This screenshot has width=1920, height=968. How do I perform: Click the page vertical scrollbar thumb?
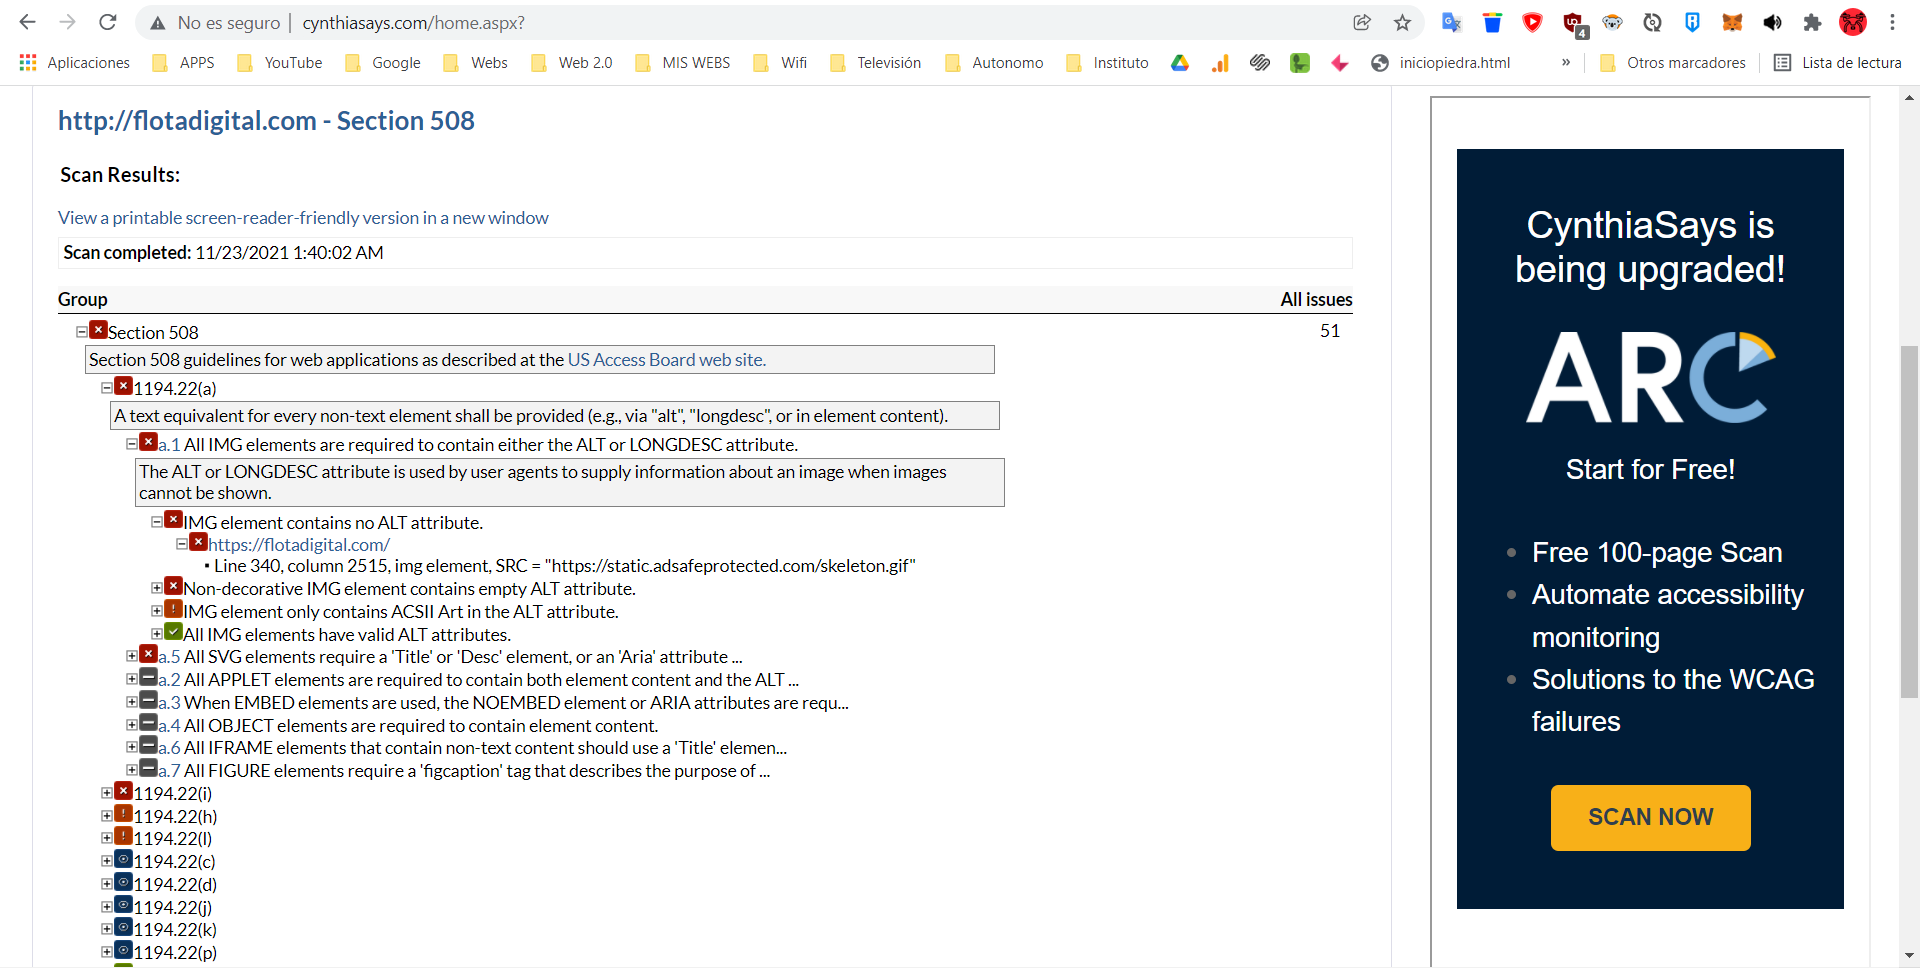[x=1909, y=520]
